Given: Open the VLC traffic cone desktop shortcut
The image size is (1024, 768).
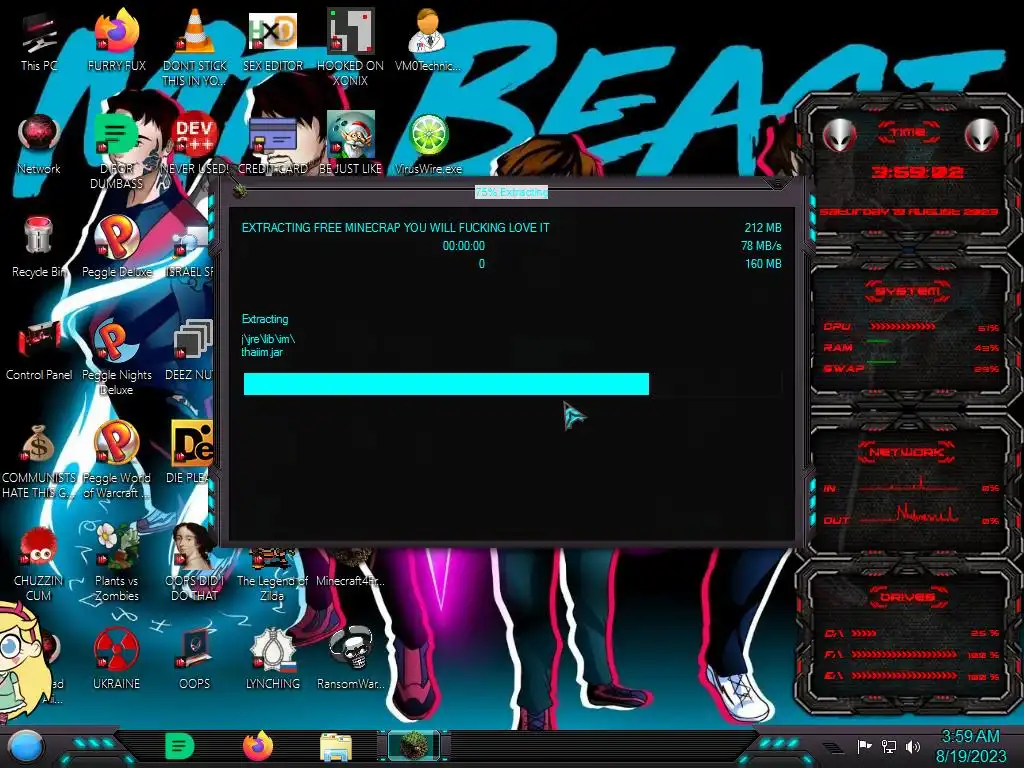Looking at the screenshot, I should click(194, 46).
